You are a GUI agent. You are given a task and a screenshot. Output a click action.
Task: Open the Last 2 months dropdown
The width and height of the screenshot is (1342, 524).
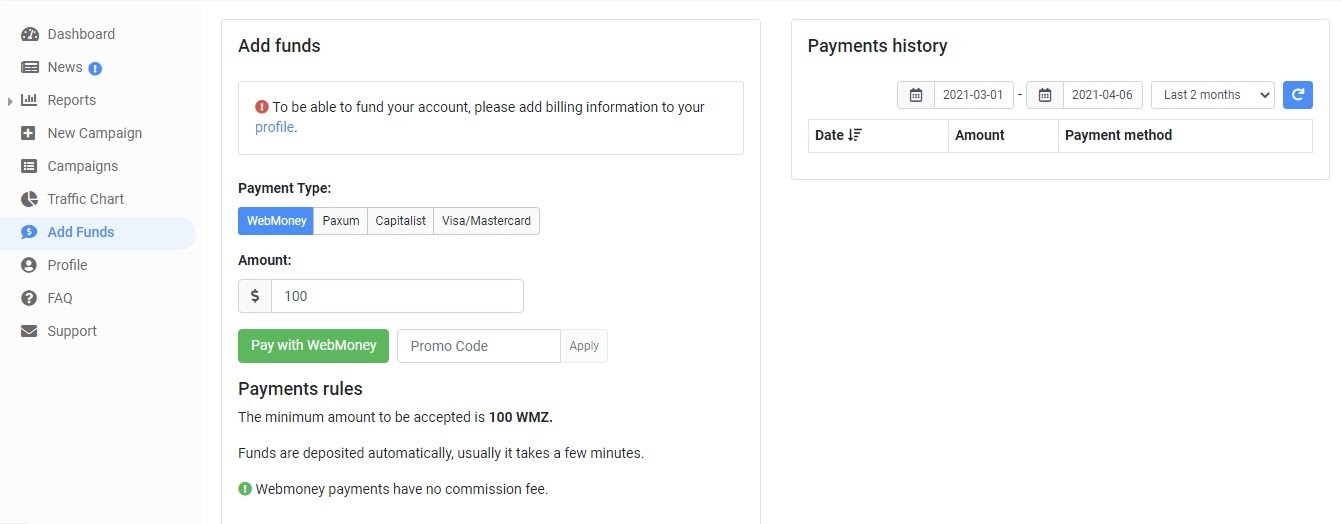pos(1213,95)
